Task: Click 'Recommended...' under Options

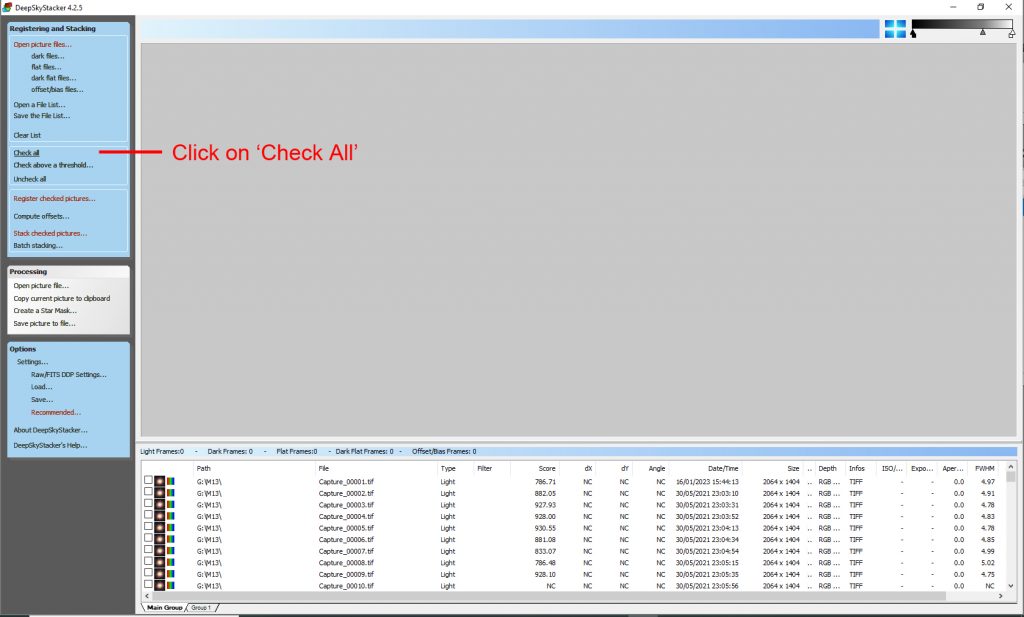Action: click(56, 413)
